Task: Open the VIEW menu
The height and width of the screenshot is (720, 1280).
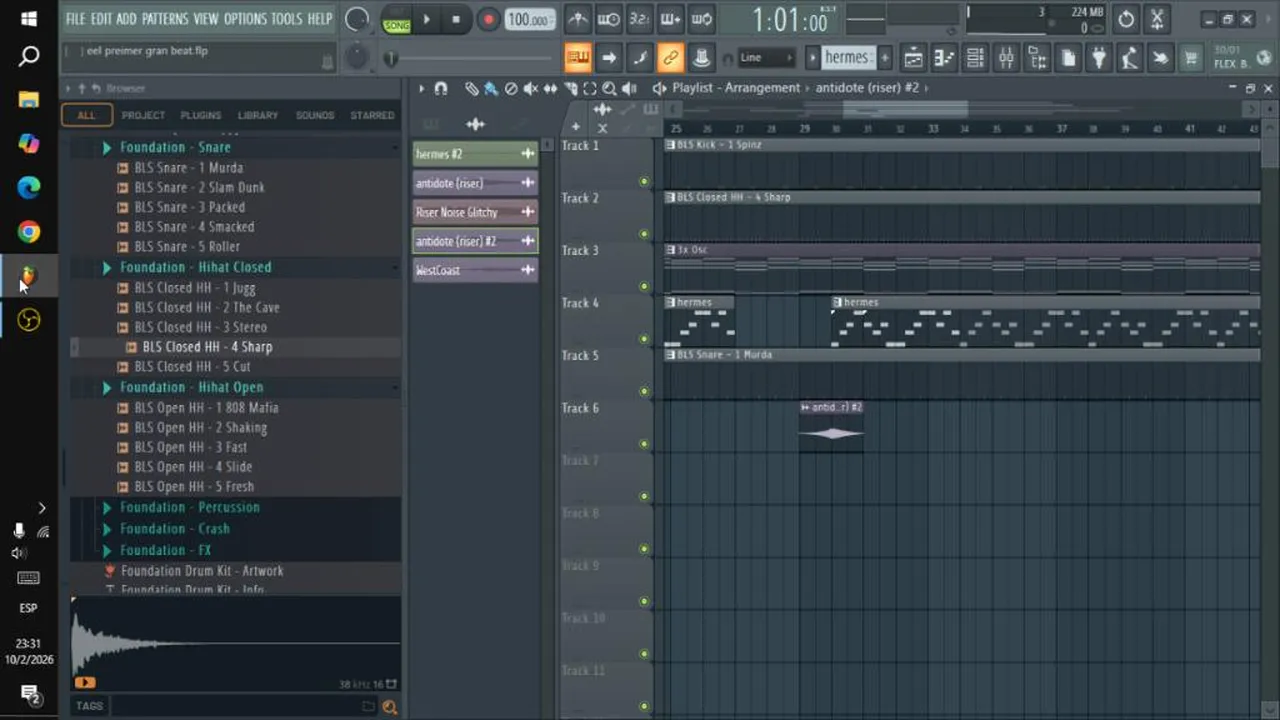Action: (x=205, y=19)
